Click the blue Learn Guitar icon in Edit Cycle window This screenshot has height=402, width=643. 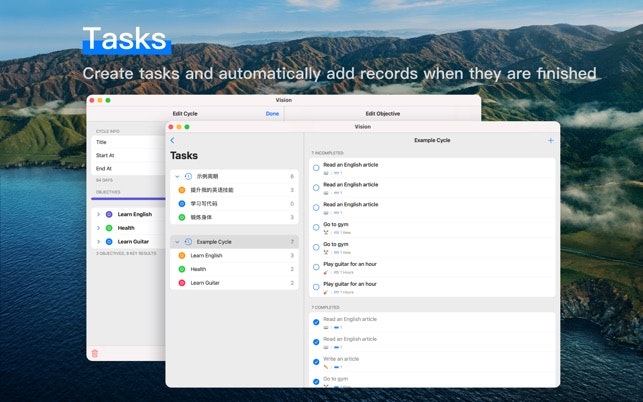(109, 242)
